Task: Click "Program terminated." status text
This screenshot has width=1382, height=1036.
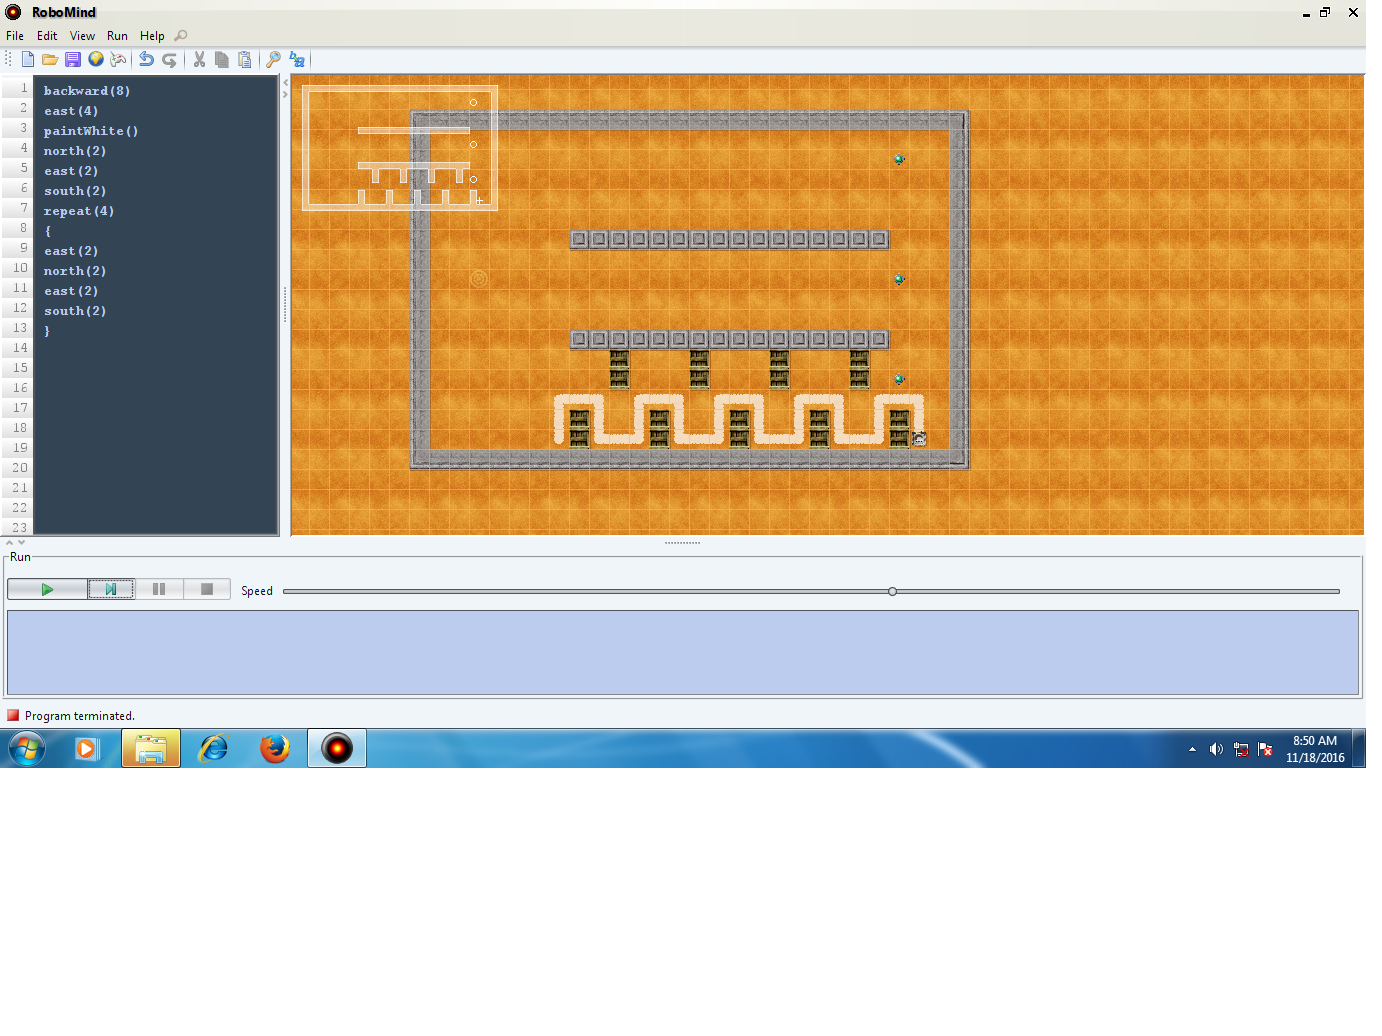Action: 80,716
